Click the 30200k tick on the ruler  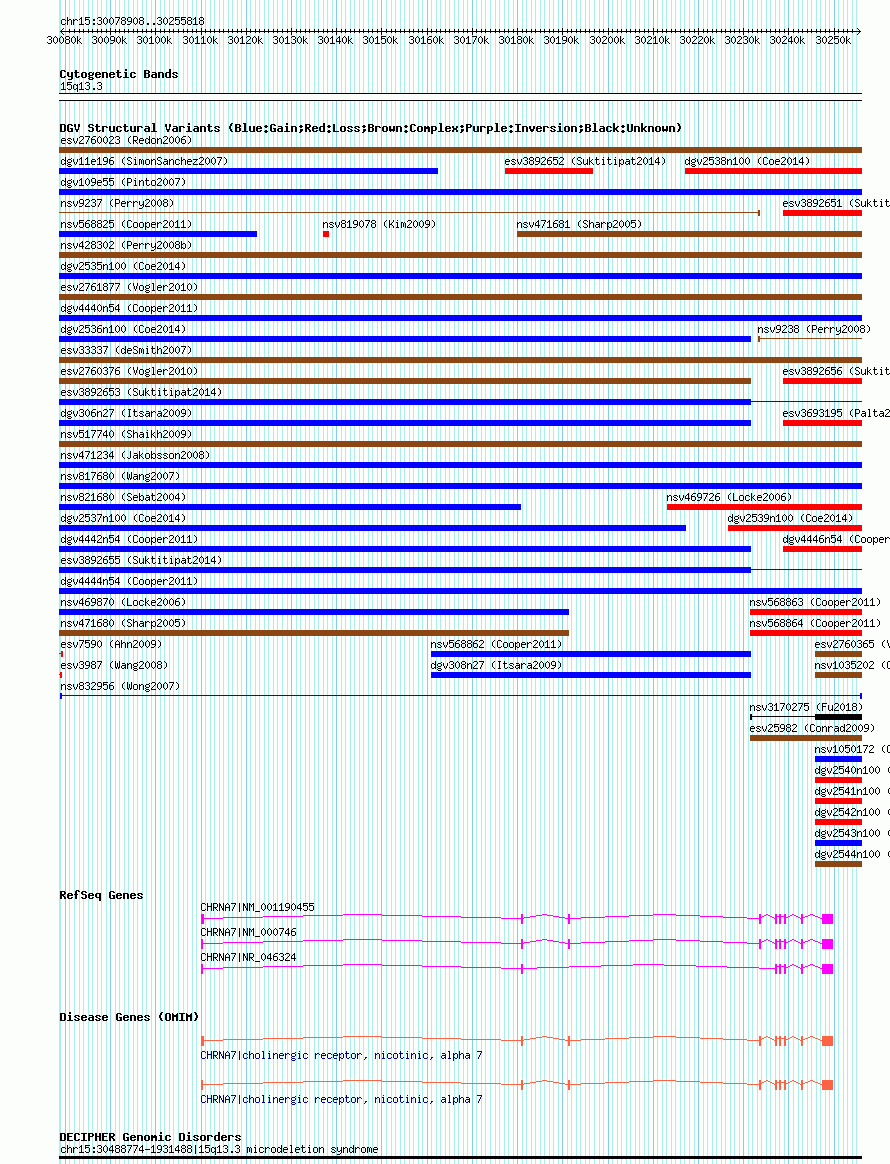(x=607, y=40)
